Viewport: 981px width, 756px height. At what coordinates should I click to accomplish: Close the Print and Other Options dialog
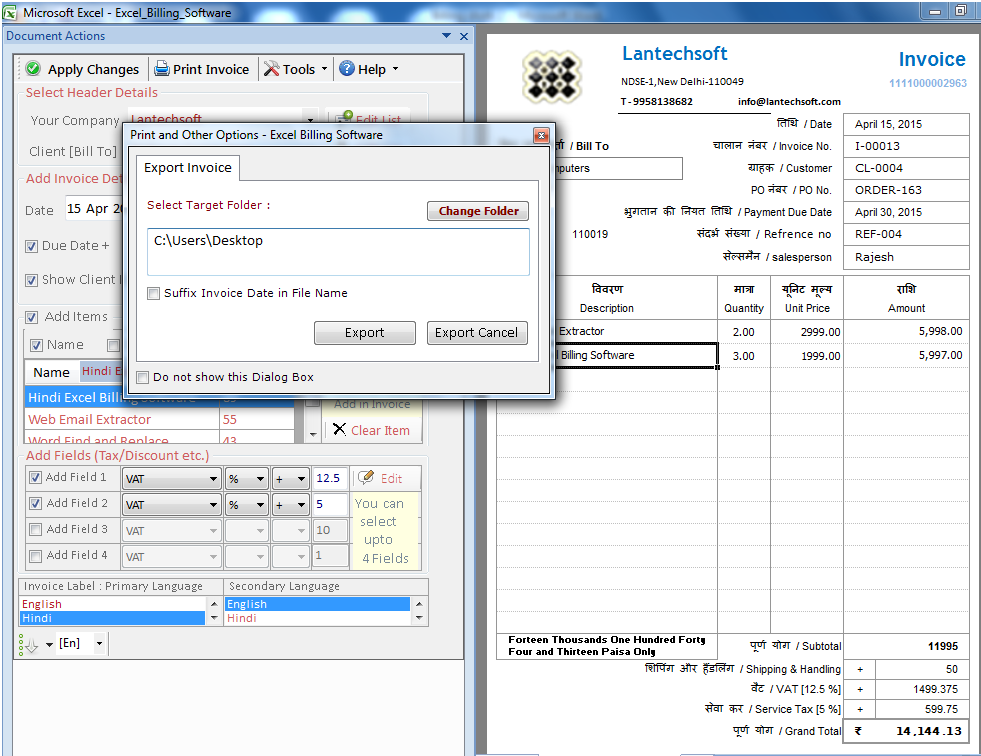pyautogui.click(x=541, y=135)
